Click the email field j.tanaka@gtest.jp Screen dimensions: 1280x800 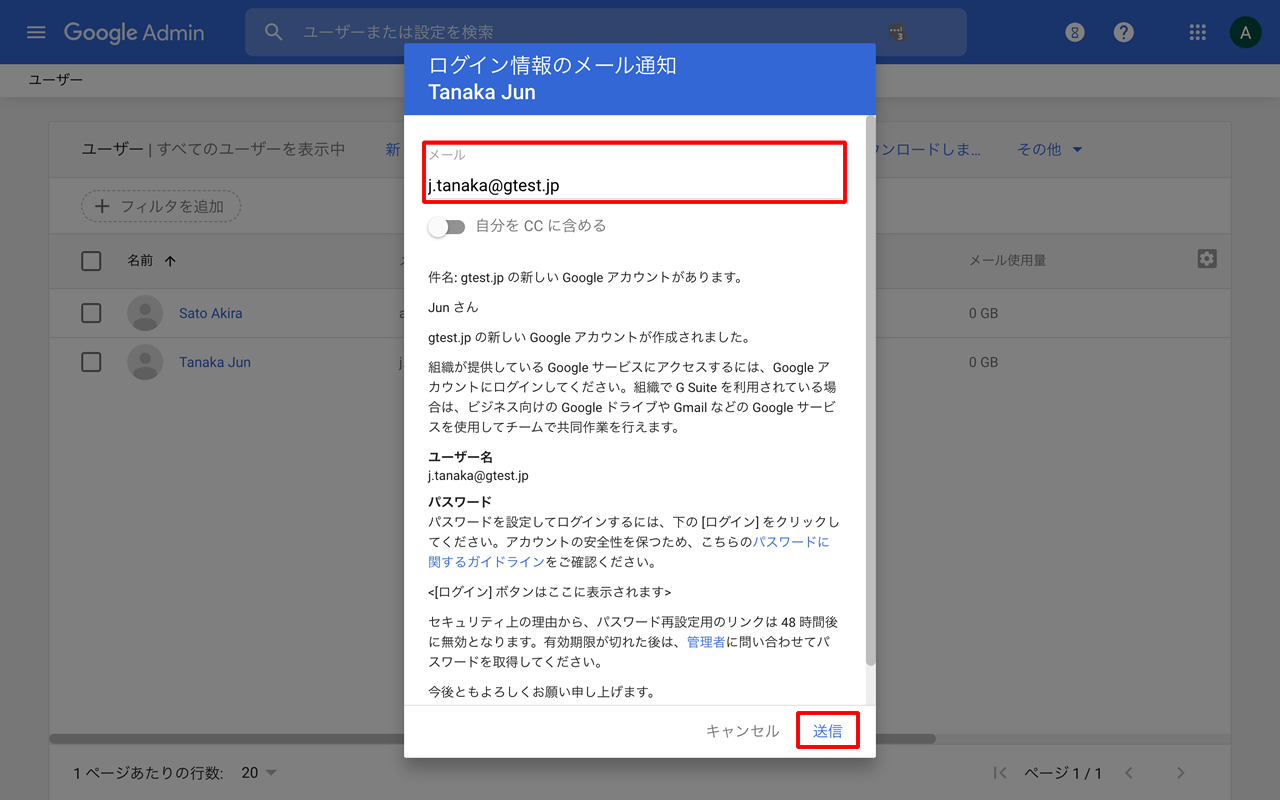tap(635, 172)
